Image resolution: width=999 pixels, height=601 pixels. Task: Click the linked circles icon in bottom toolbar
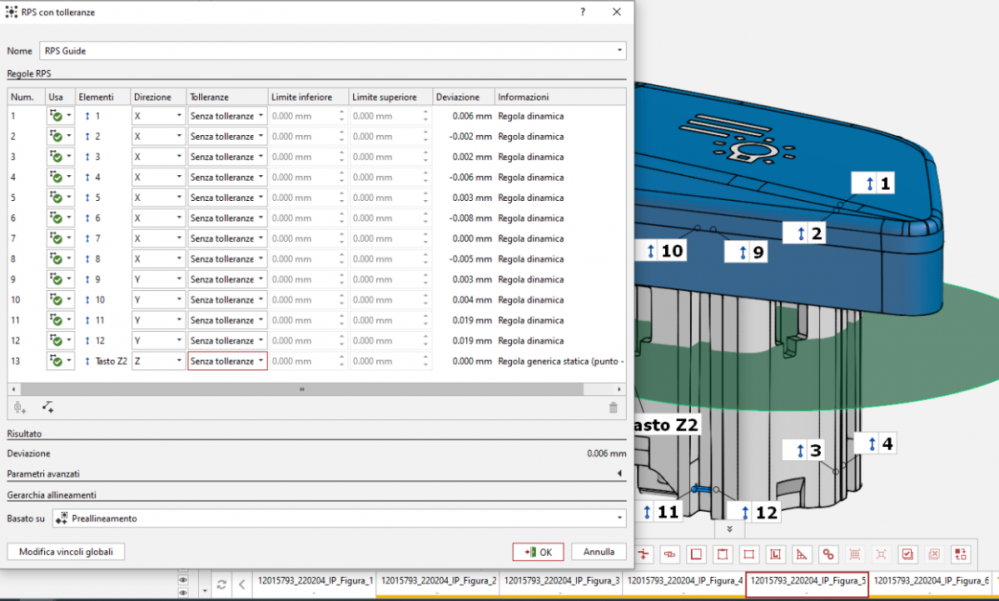(828, 553)
